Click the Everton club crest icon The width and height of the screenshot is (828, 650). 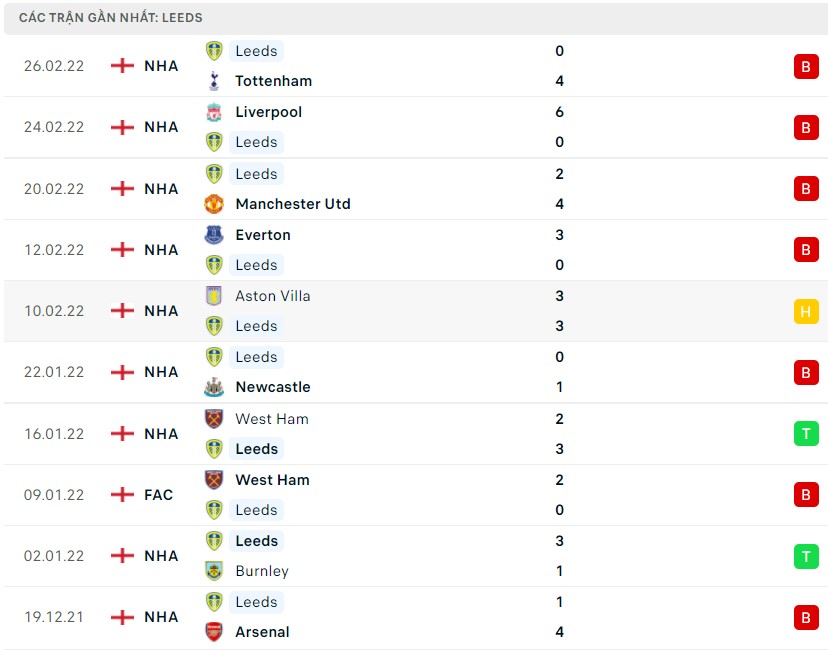click(x=214, y=235)
